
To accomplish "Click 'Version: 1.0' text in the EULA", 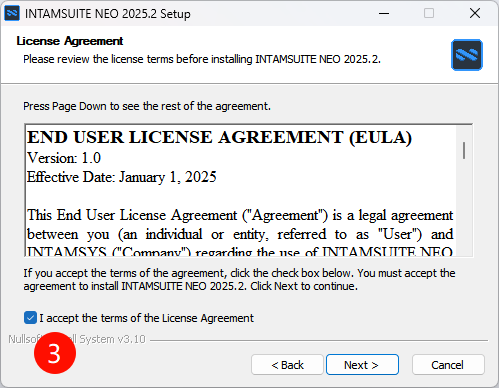I will [x=64, y=158].
